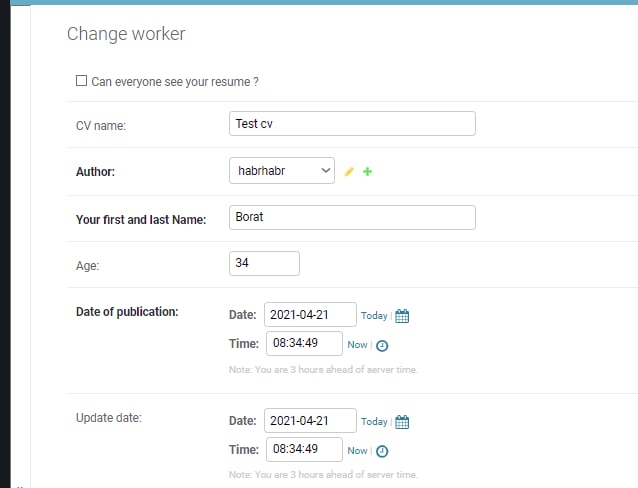Click the 'Update date:' label
Screen dimensions: 638x488
(109, 418)
